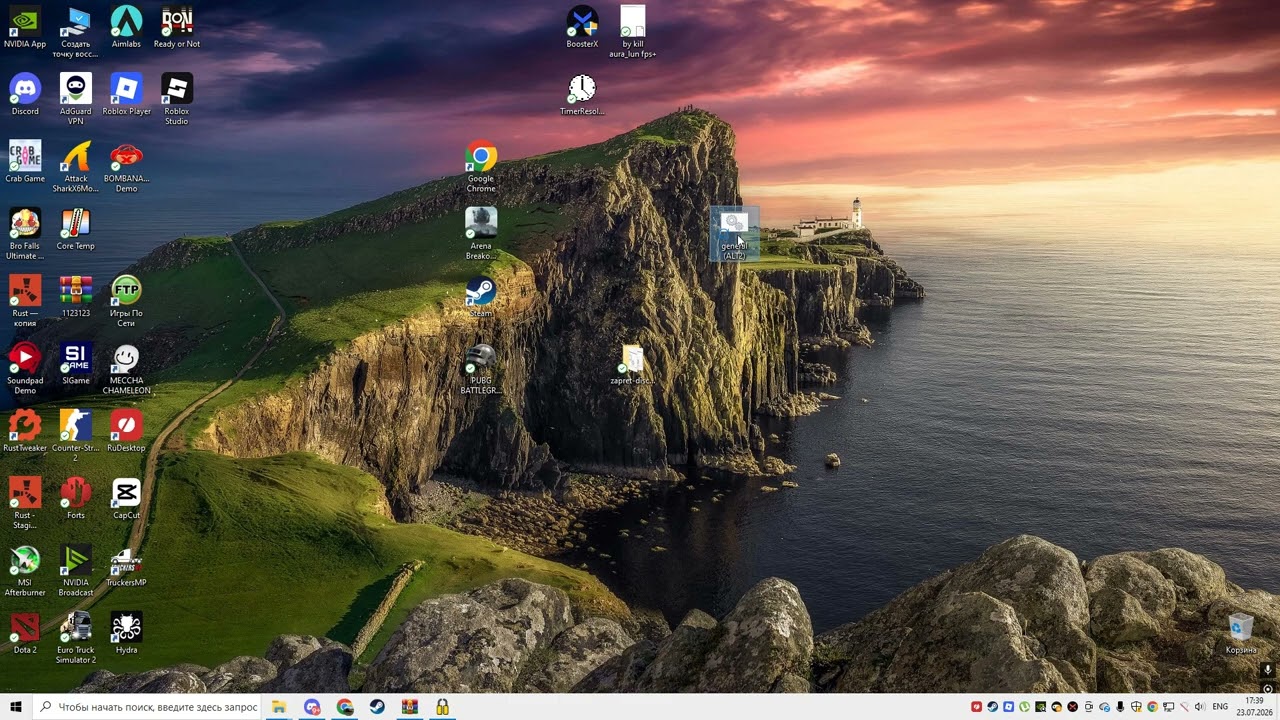
Task: Select the MSI Afterburner icon
Action: point(25,569)
